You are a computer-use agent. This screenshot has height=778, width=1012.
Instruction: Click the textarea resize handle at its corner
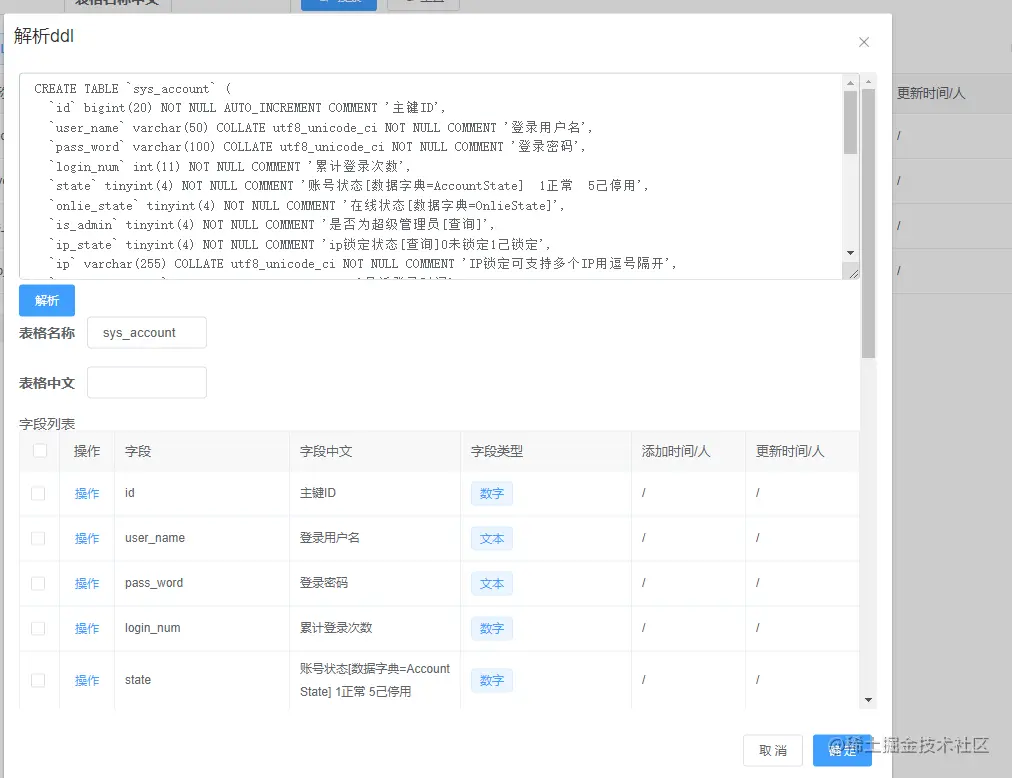click(853, 273)
